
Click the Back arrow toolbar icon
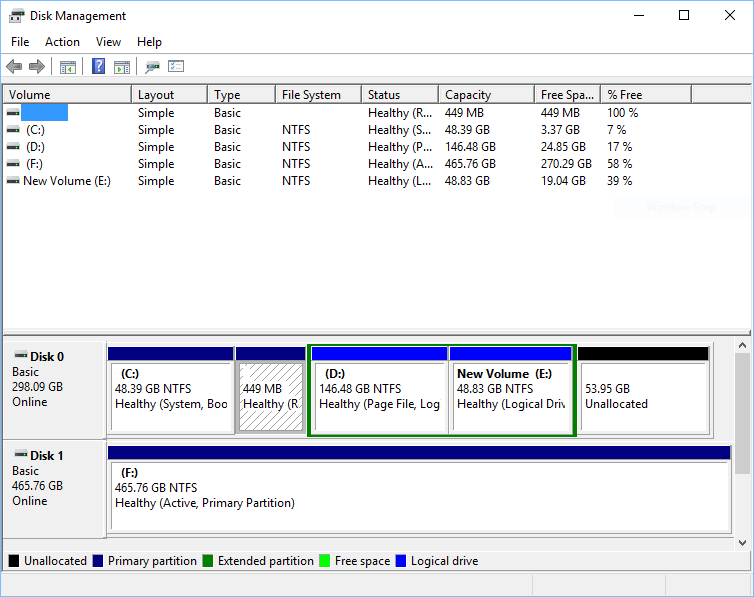coord(14,66)
